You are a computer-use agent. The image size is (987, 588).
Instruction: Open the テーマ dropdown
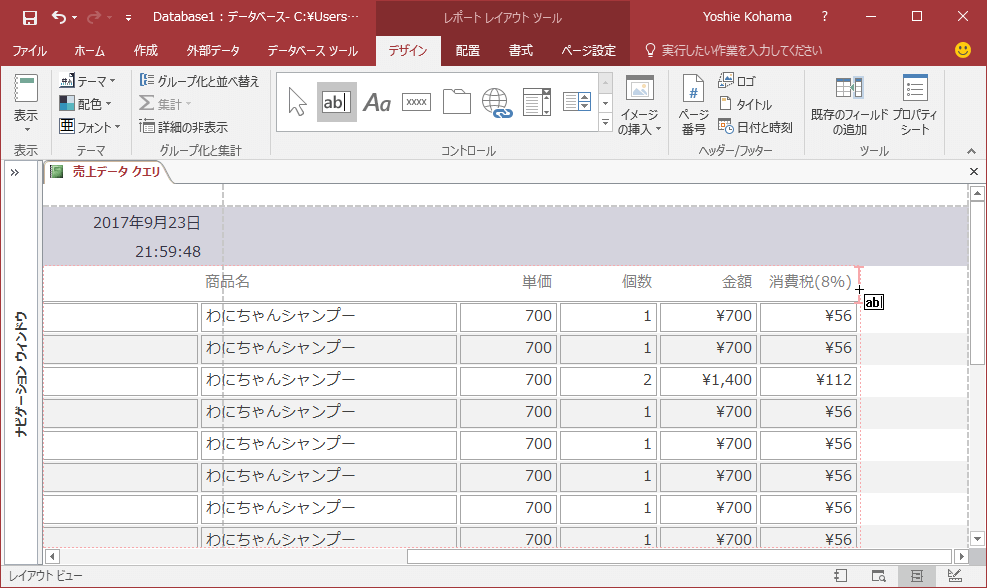coord(87,81)
